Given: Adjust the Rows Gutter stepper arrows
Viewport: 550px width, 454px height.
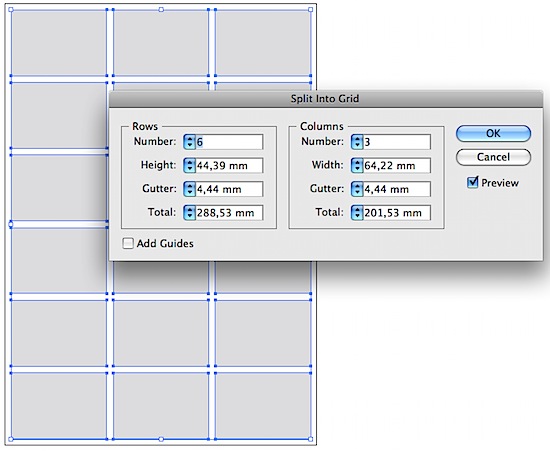Looking at the screenshot, I should tap(189, 189).
